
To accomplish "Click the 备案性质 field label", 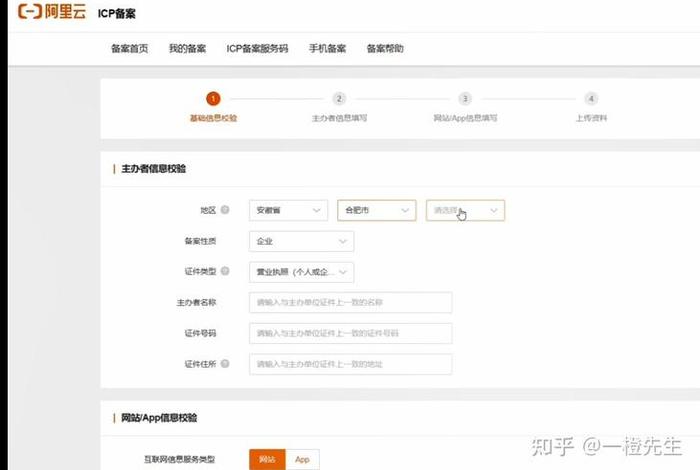I will [200, 241].
